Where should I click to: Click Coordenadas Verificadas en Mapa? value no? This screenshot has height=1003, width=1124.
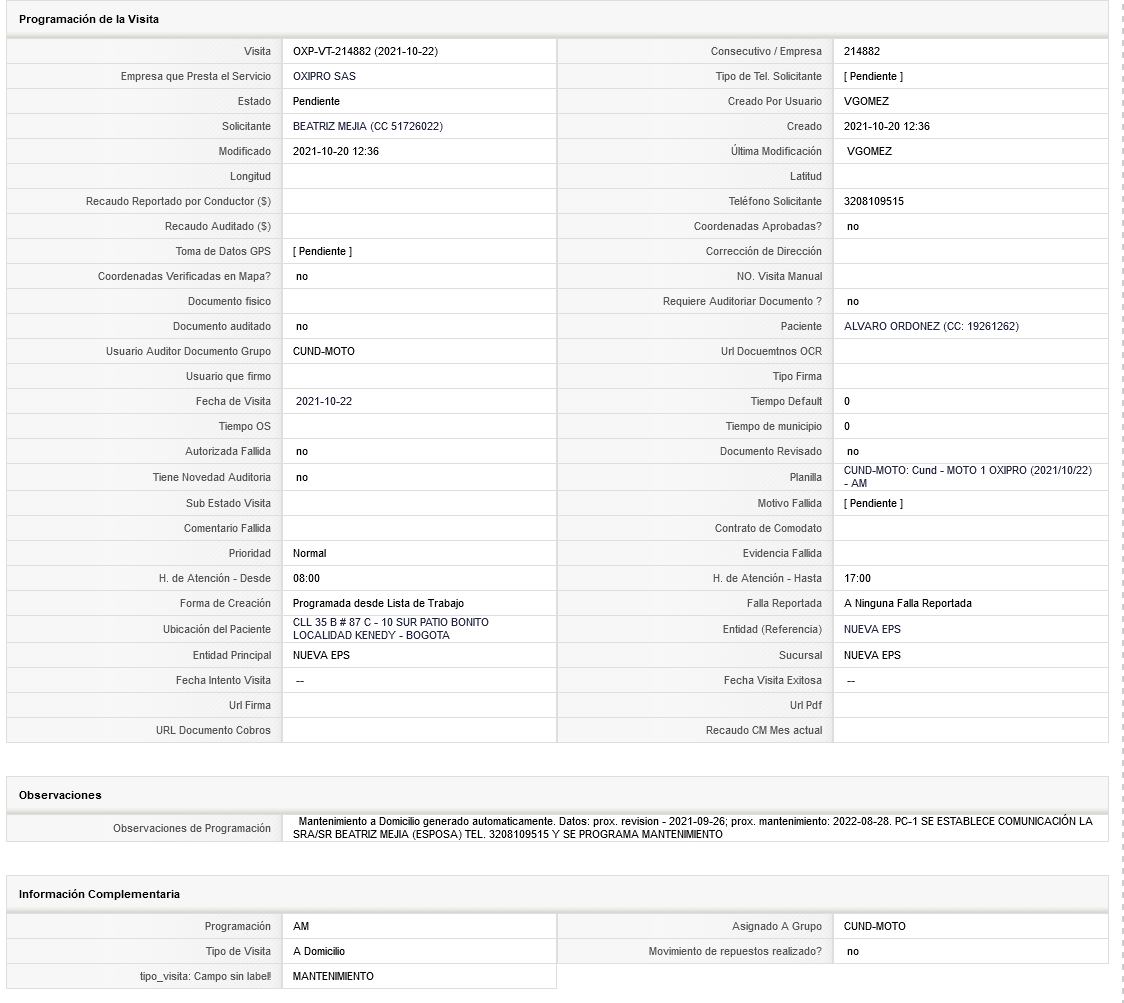point(302,277)
